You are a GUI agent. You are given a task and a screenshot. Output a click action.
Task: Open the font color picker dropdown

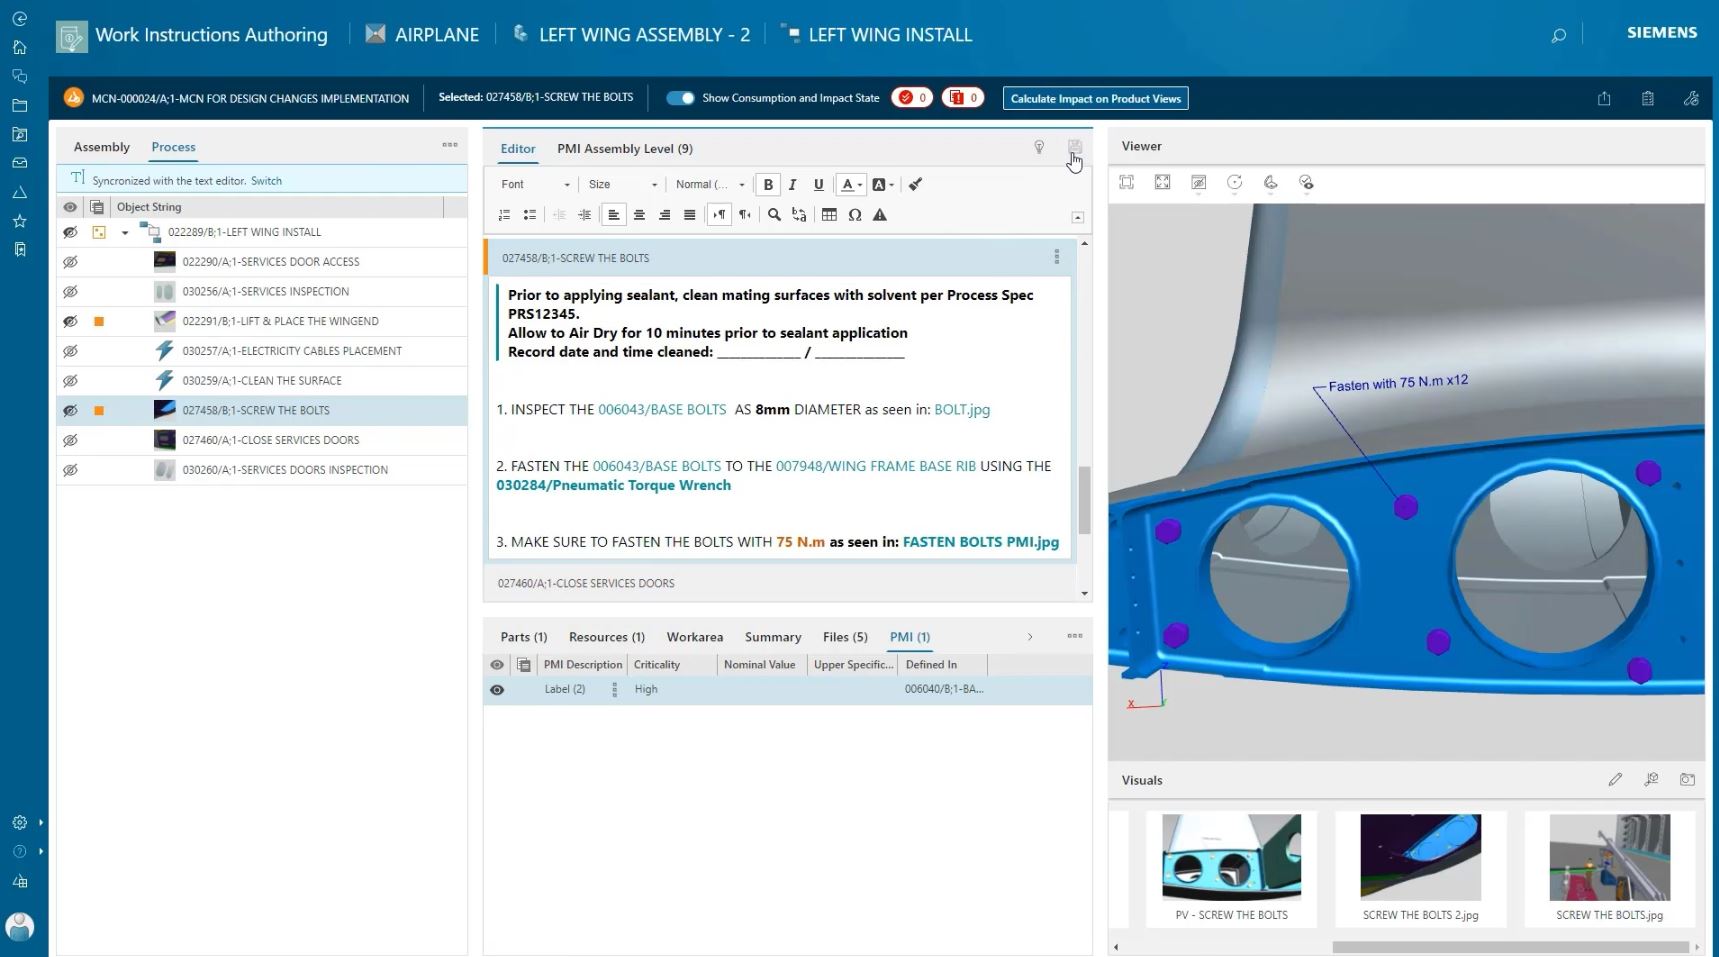point(859,184)
